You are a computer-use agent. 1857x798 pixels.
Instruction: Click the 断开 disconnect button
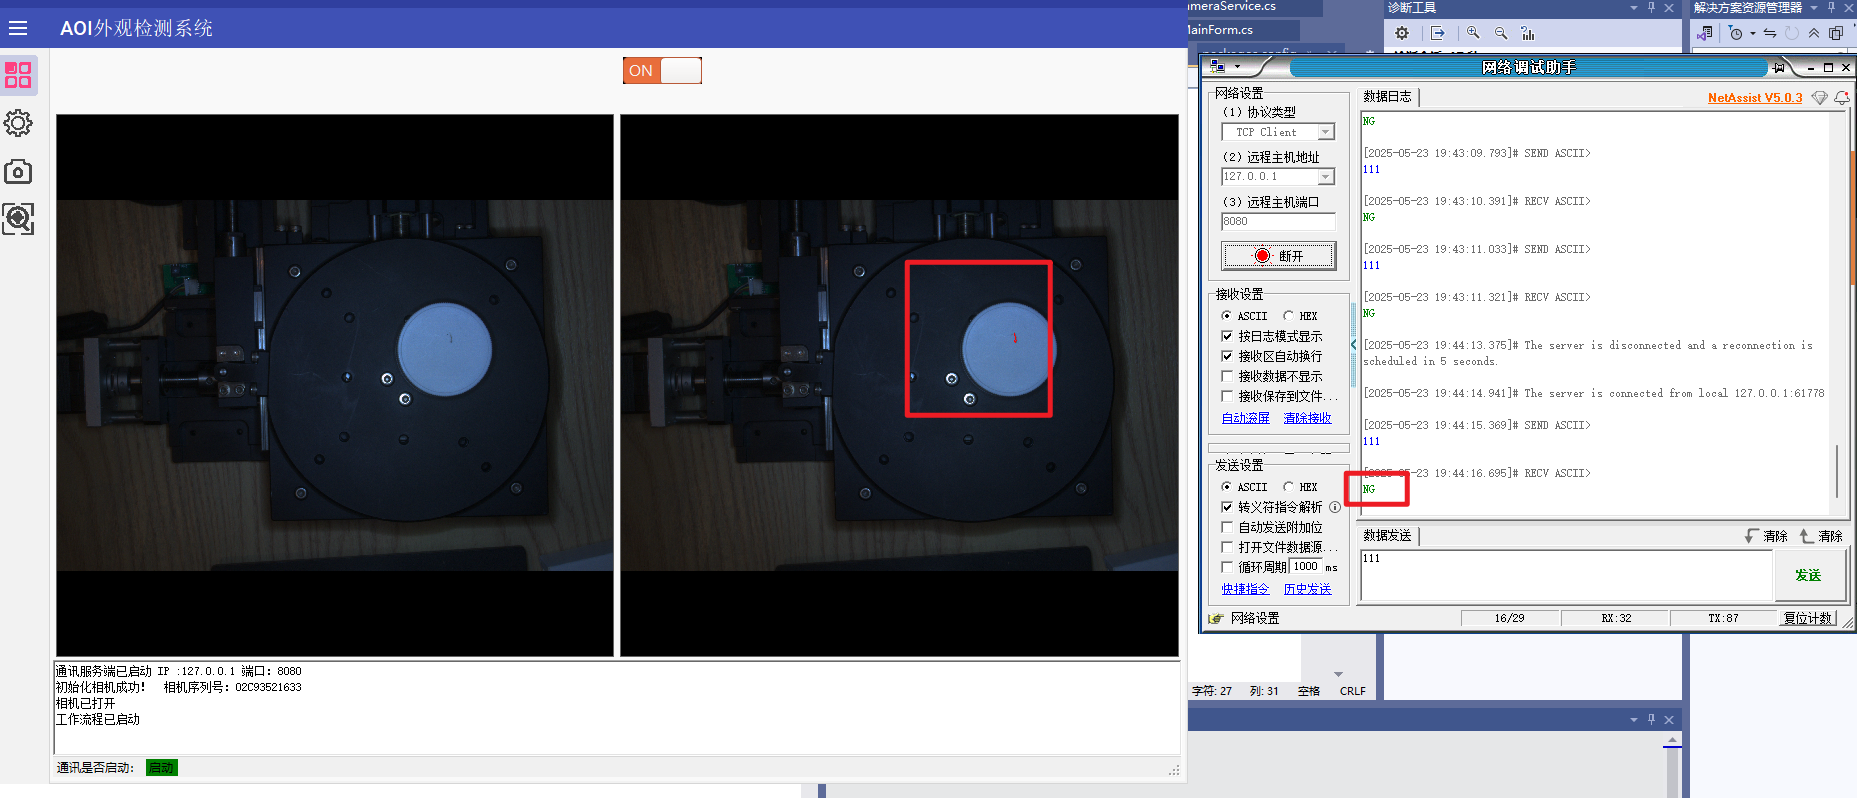pyautogui.click(x=1278, y=256)
